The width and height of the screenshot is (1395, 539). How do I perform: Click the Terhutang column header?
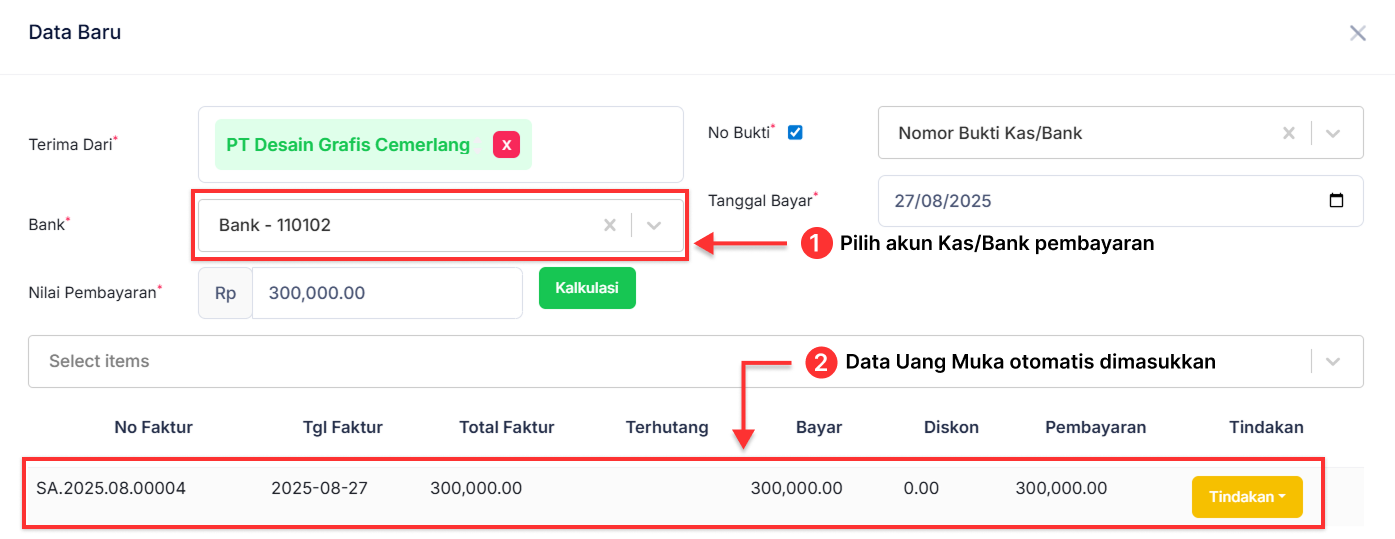[x=667, y=427]
